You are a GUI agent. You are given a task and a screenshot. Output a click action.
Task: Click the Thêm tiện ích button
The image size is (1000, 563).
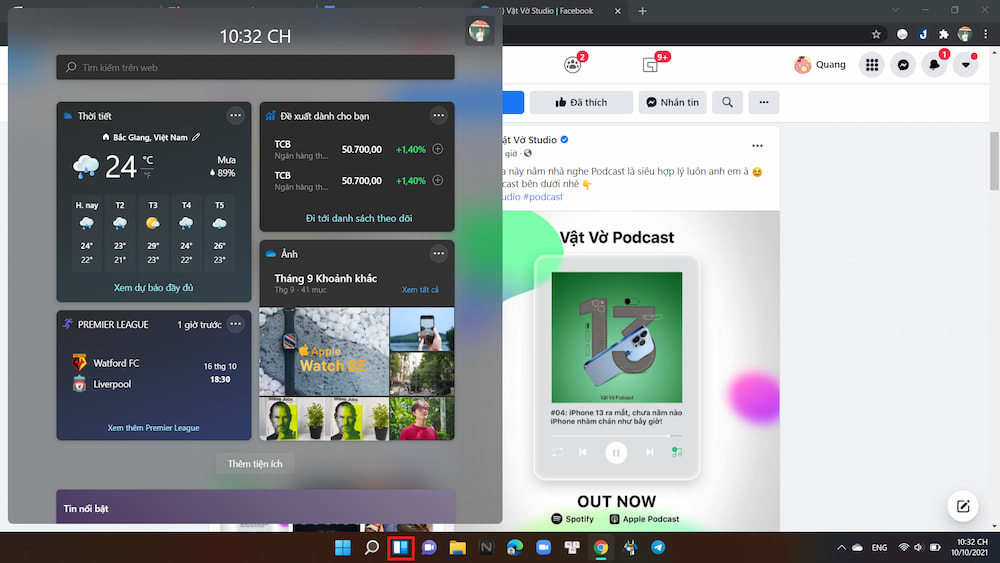point(255,464)
